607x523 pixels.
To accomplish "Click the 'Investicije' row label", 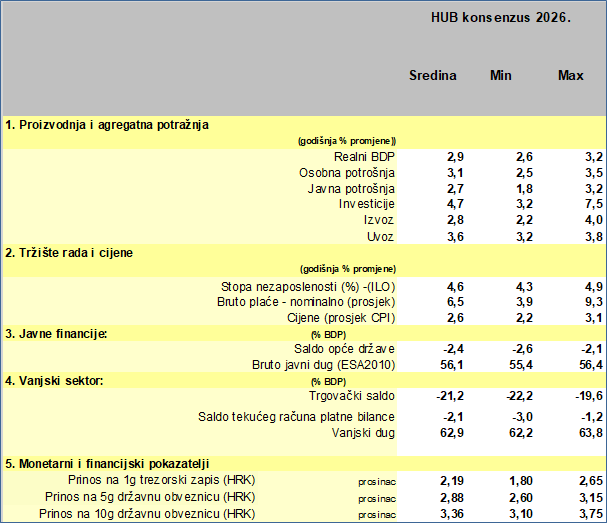I will point(367,204).
